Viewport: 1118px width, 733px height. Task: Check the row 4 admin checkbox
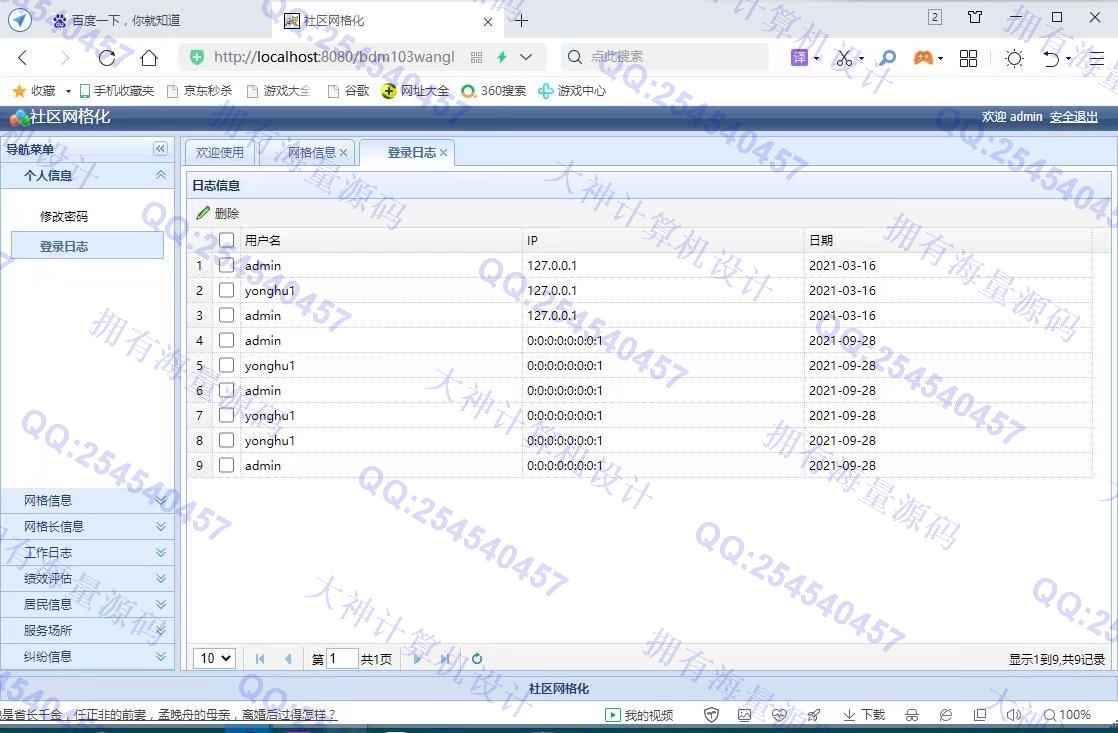click(226, 340)
